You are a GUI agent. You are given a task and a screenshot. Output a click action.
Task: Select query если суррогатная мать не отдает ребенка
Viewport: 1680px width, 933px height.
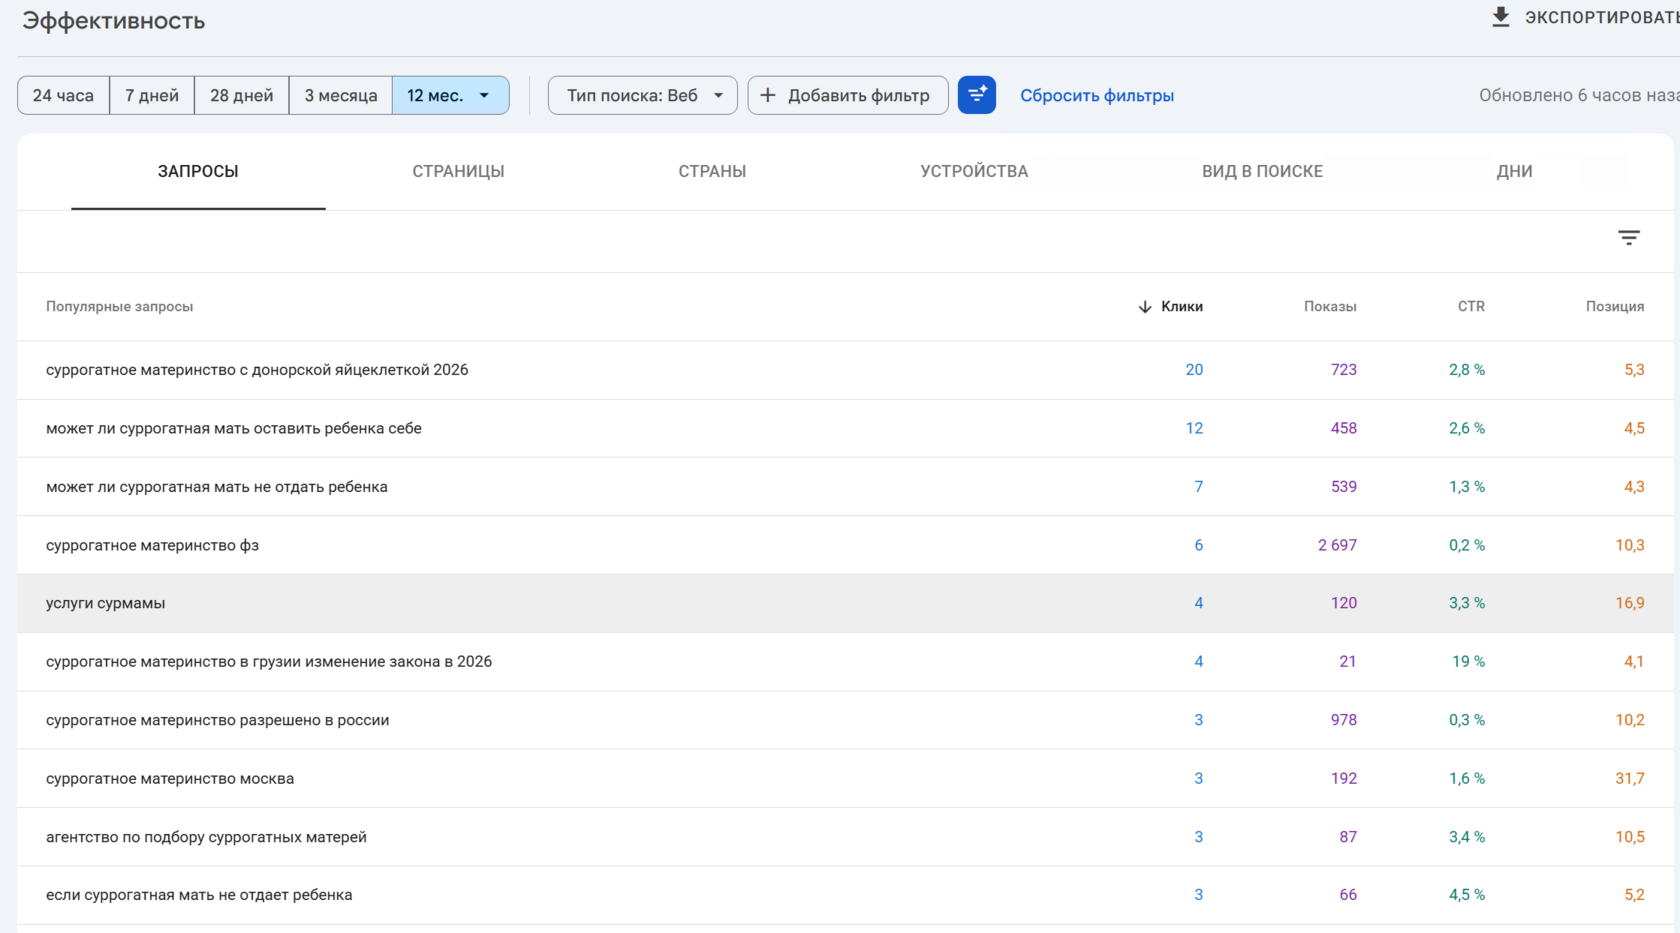point(199,895)
